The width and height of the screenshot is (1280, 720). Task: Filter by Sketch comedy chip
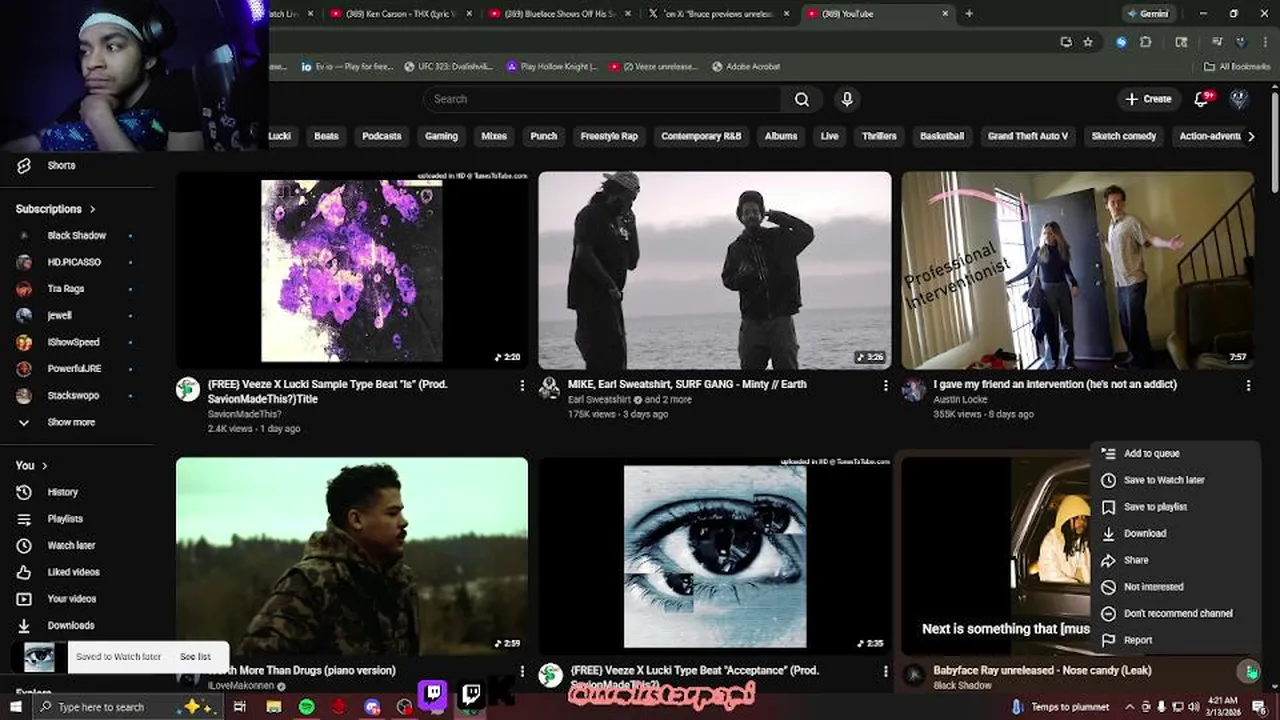click(x=1124, y=136)
